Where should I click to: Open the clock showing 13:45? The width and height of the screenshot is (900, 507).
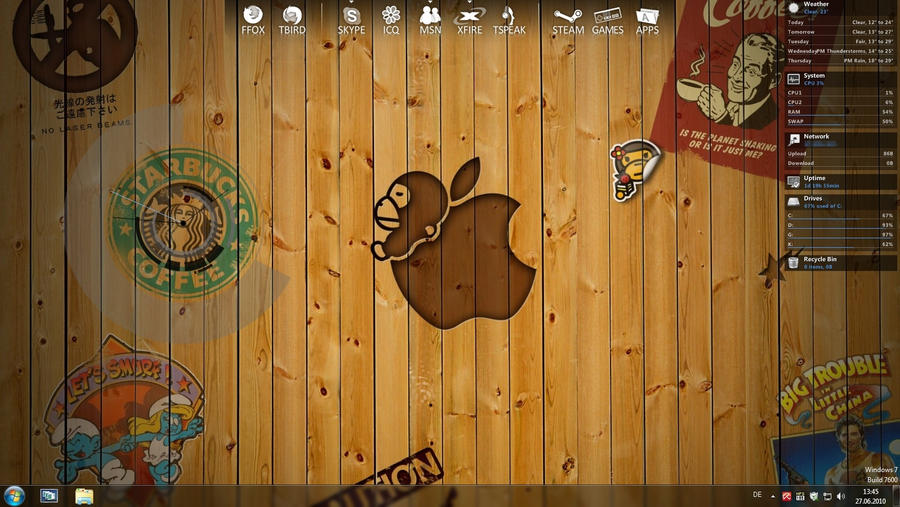point(871,496)
